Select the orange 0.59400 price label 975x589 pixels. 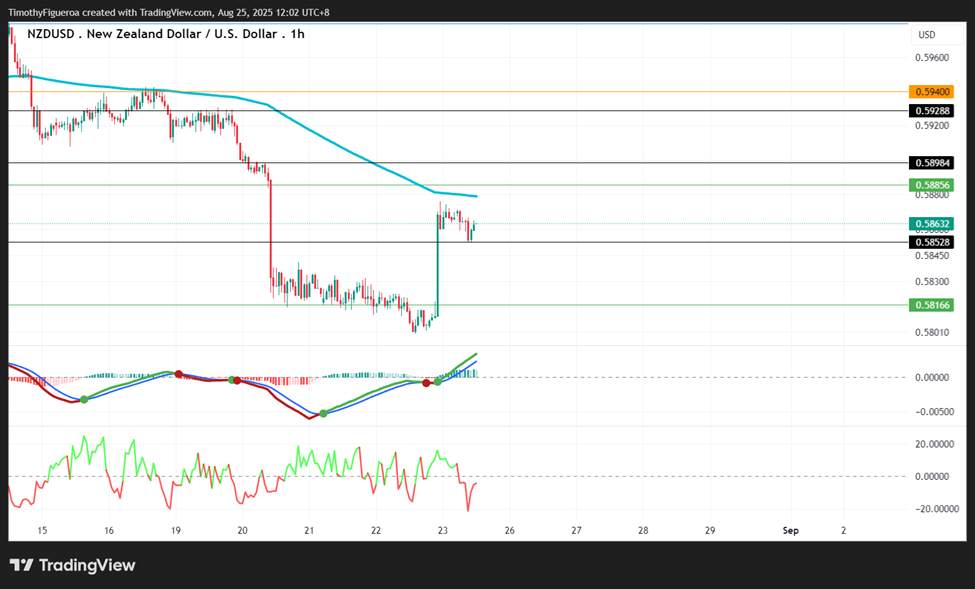pos(931,92)
